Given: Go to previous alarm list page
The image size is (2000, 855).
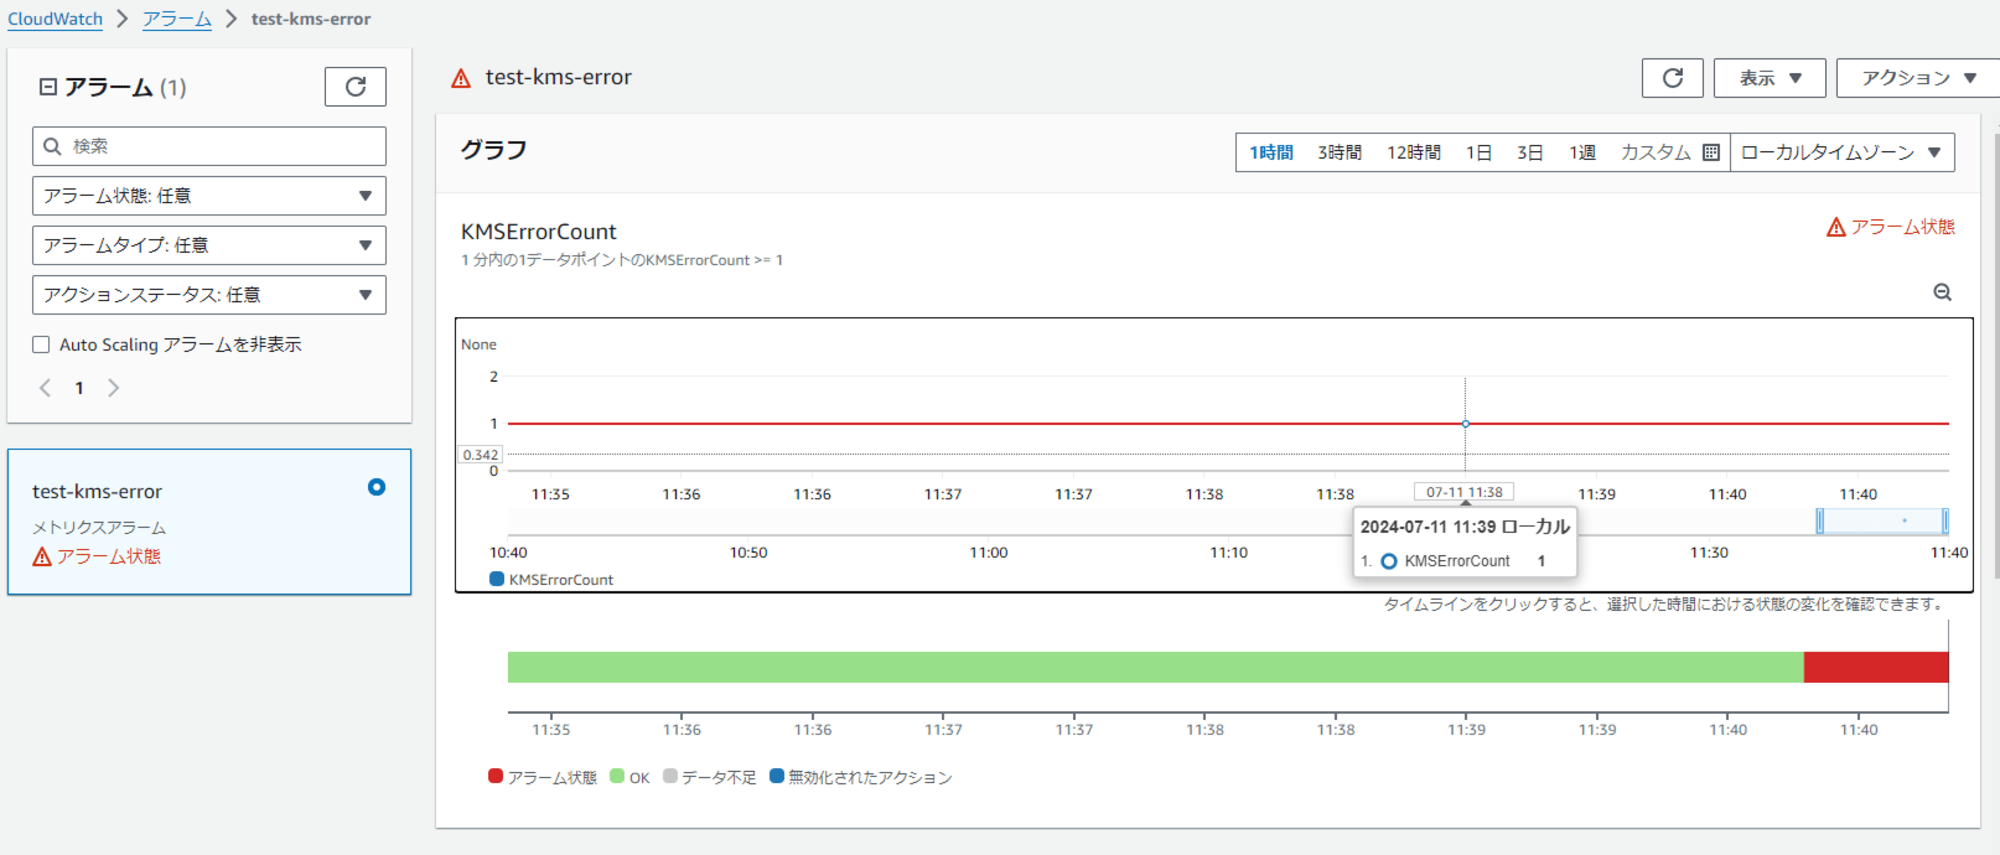Looking at the screenshot, I should tap(45, 388).
